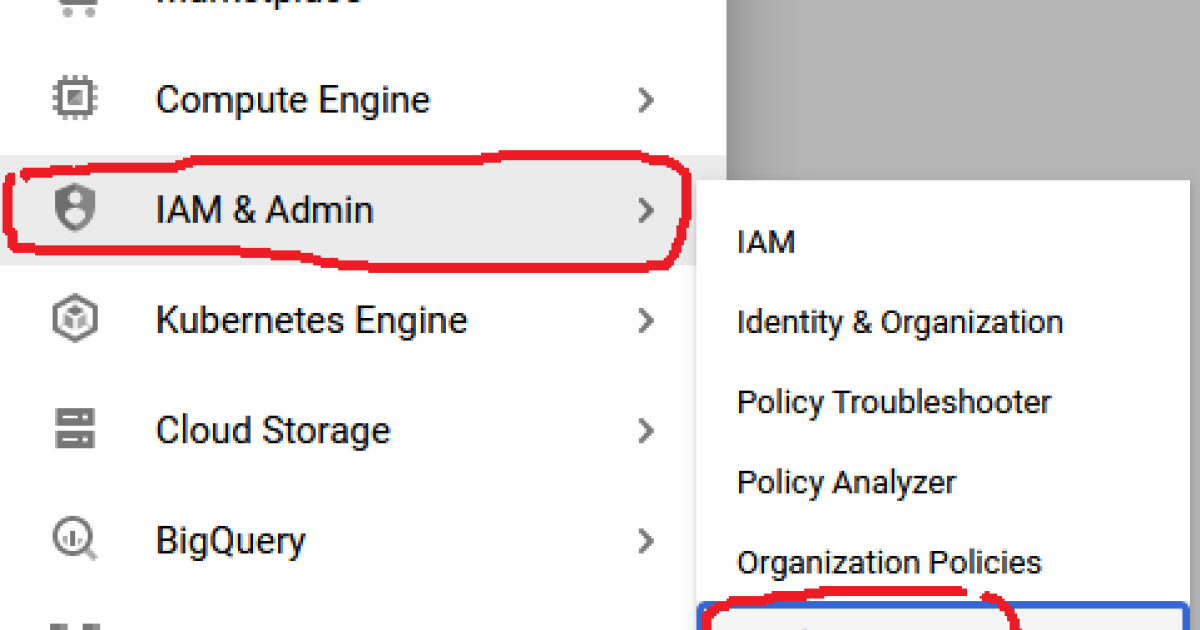
Task: Open the Cloud Storage submenu arrow
Action: 646,431
